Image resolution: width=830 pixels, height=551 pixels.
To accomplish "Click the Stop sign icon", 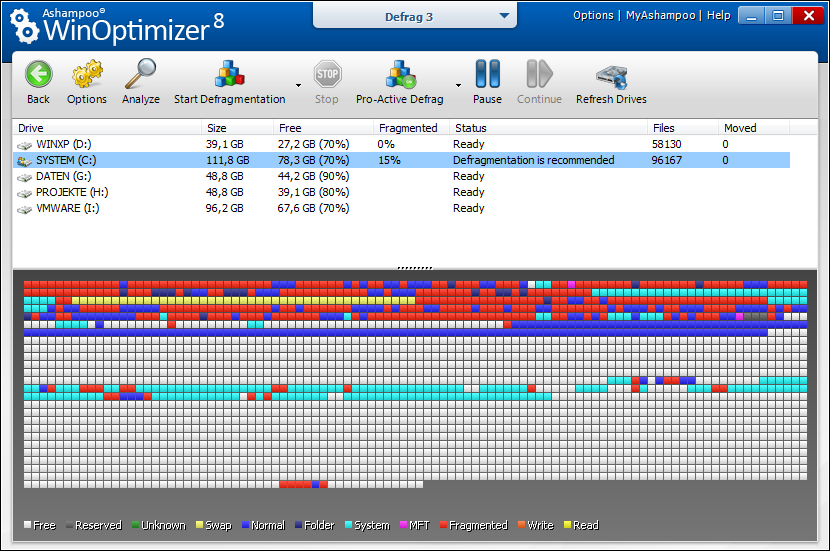I will (327, 74).
